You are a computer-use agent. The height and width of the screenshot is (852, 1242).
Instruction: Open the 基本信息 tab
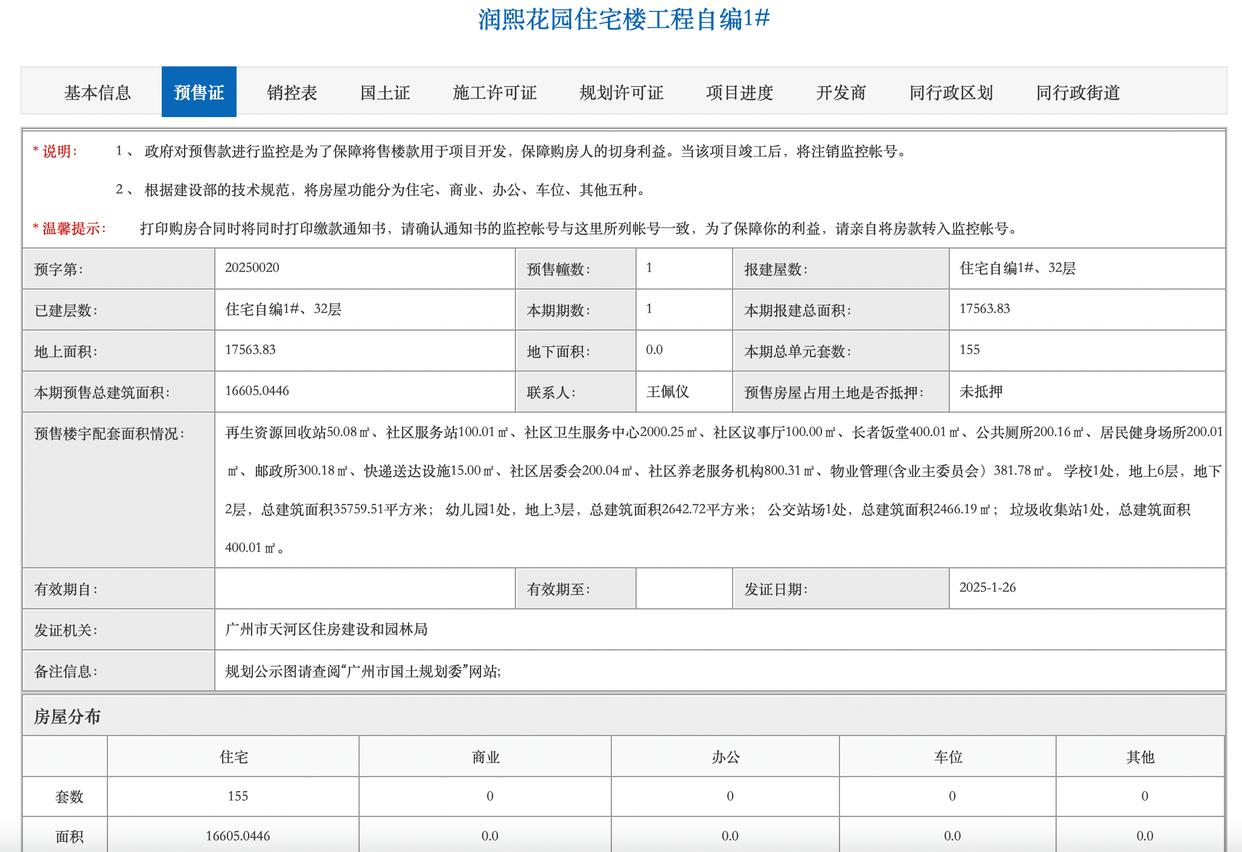click(98, 93)
